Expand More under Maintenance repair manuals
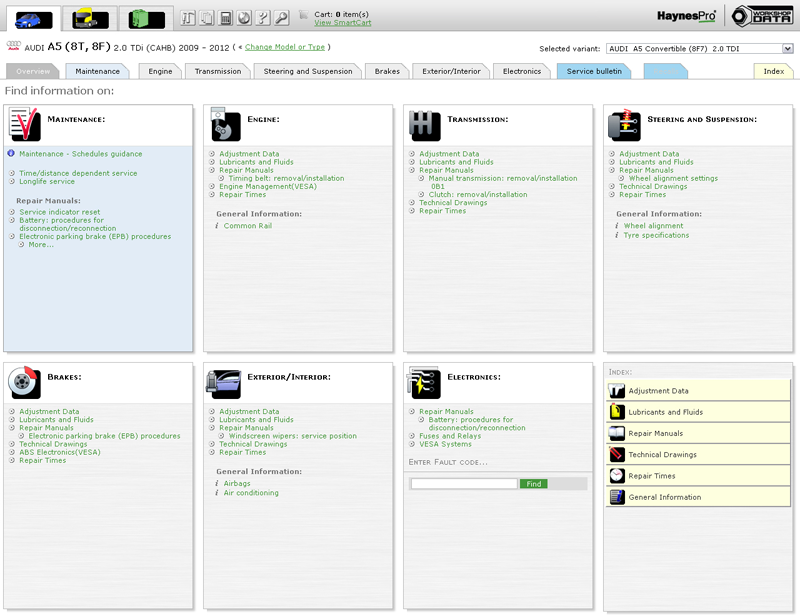 coord(41,244)
